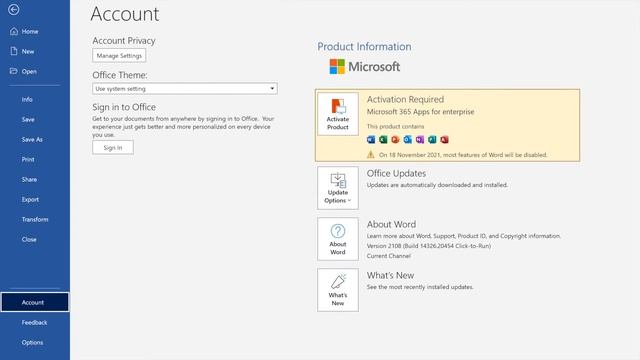This screenshot has height=360, width=640.
Task: Click the 'Current Channel' text
Action: tap(389, 256)
